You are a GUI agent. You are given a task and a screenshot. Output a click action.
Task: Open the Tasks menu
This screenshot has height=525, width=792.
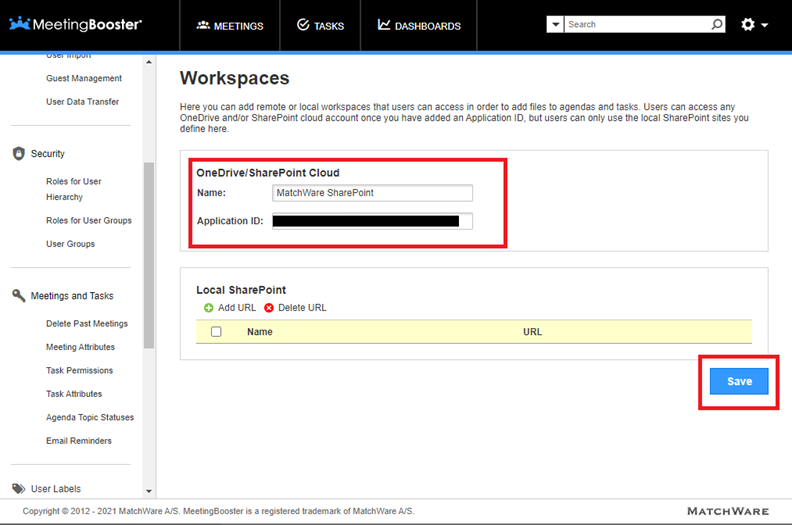point(320,25)
